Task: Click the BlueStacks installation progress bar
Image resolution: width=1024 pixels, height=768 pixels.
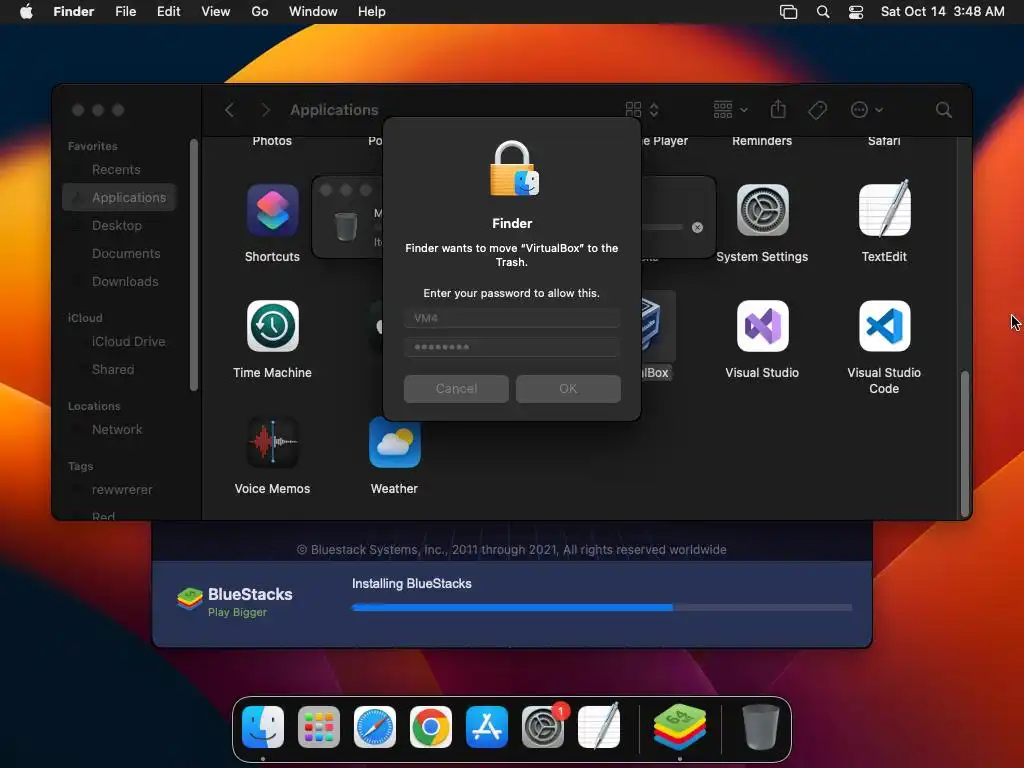Action: [601, 607]
